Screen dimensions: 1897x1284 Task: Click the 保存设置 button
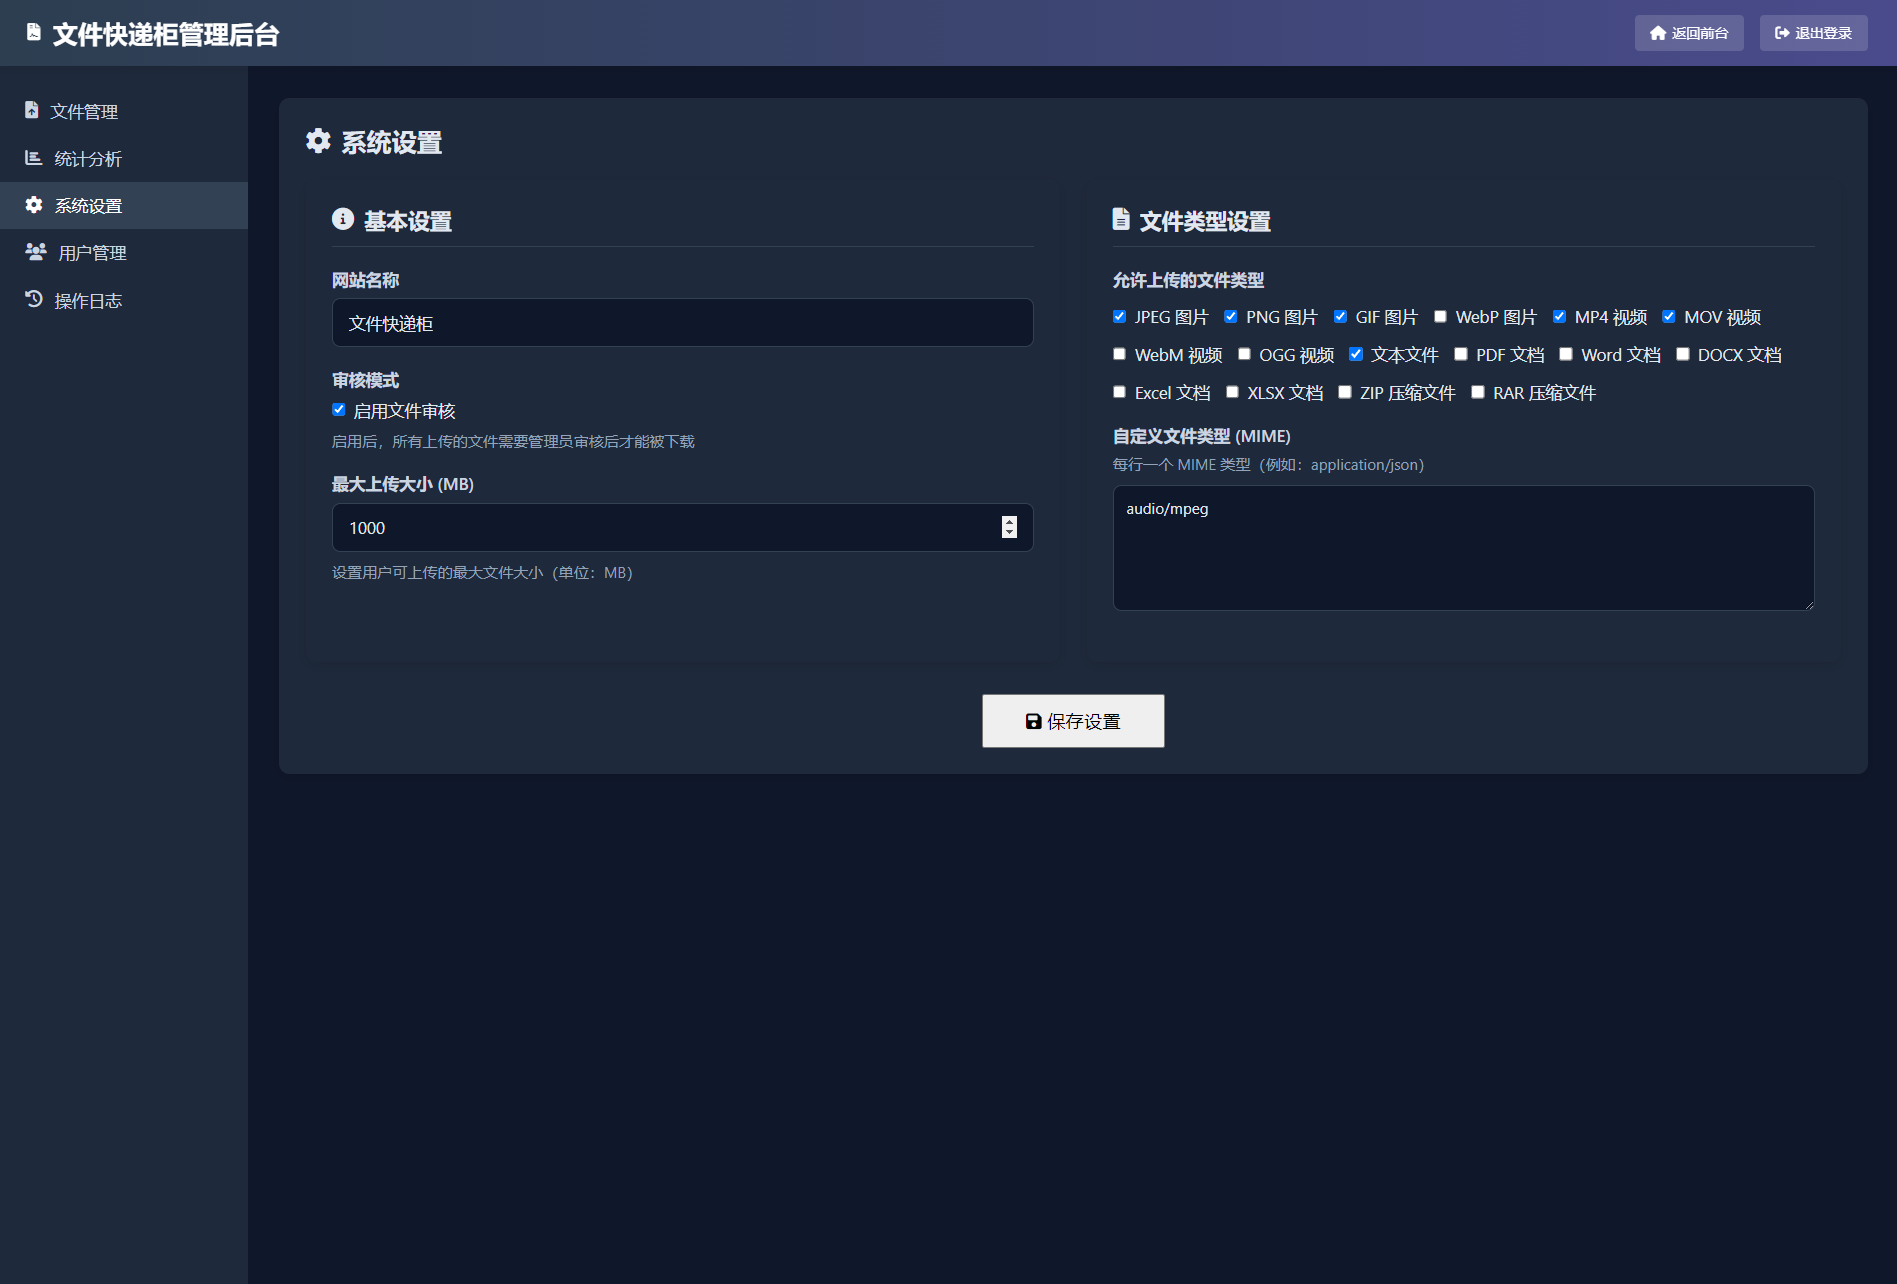[1072, 721]
